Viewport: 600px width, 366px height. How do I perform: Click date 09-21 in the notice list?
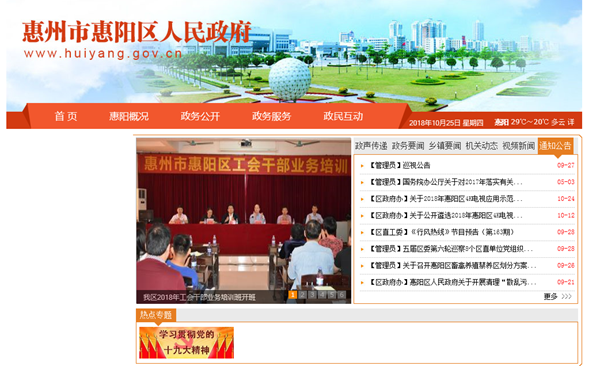[x=566, y=282]
